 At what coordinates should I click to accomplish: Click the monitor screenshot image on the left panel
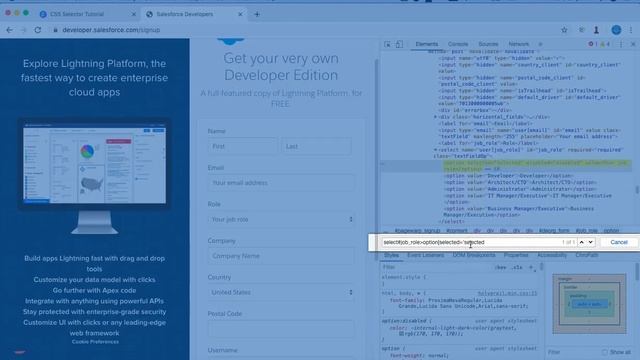(x=94, y=176)
